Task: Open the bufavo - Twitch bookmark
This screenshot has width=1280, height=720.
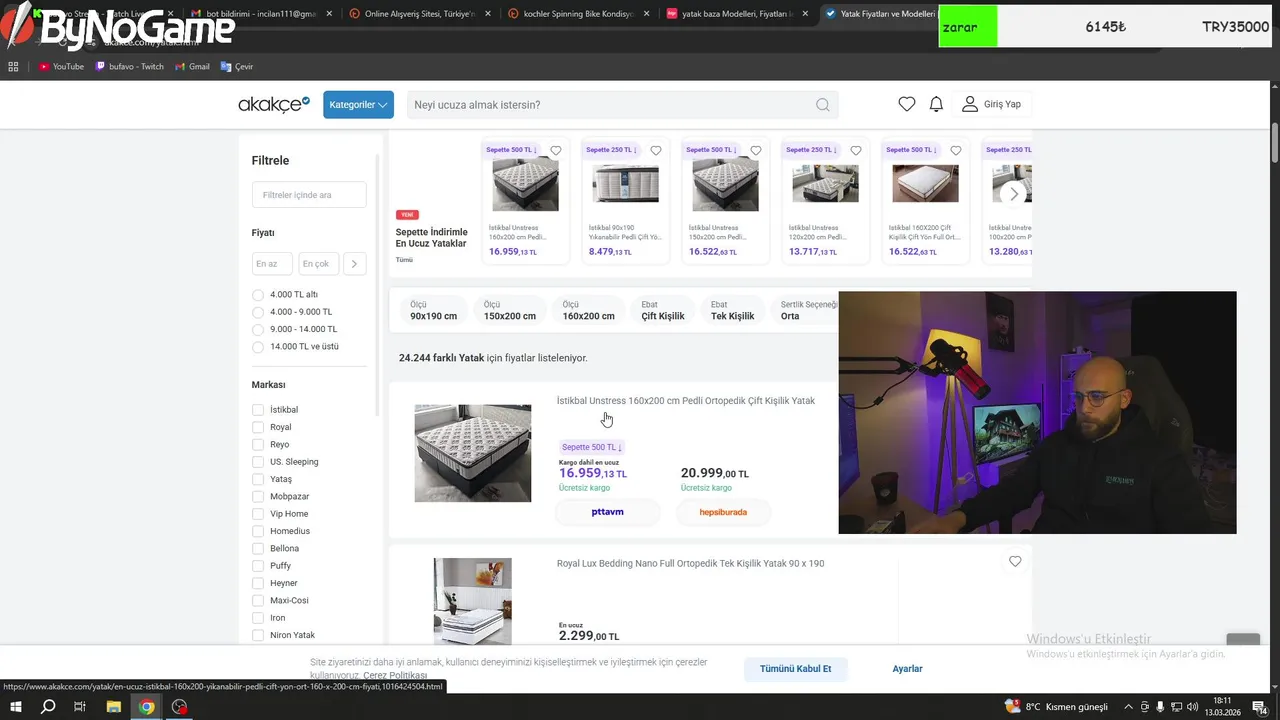Action: pyautogui.click(x=129, y=67)
